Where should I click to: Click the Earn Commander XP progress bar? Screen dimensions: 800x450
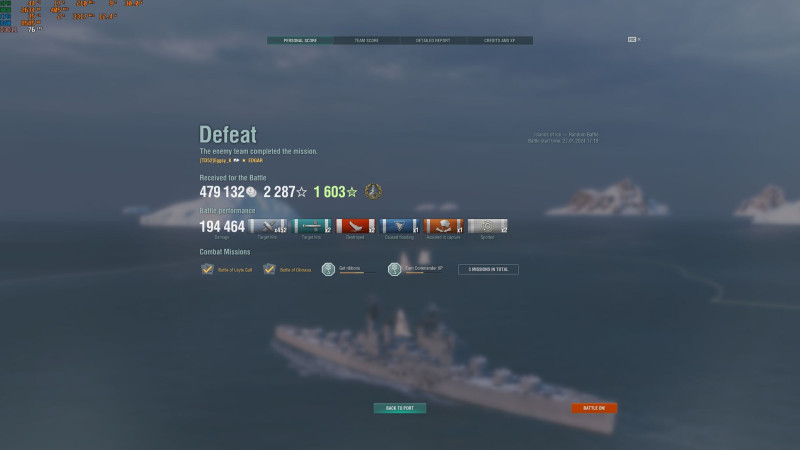424,273
